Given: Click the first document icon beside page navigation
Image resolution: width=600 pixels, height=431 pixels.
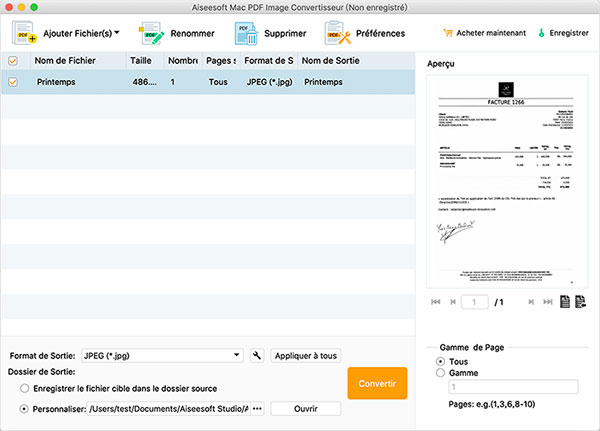Looking at the screenshot, I should [x=565, y=302].
